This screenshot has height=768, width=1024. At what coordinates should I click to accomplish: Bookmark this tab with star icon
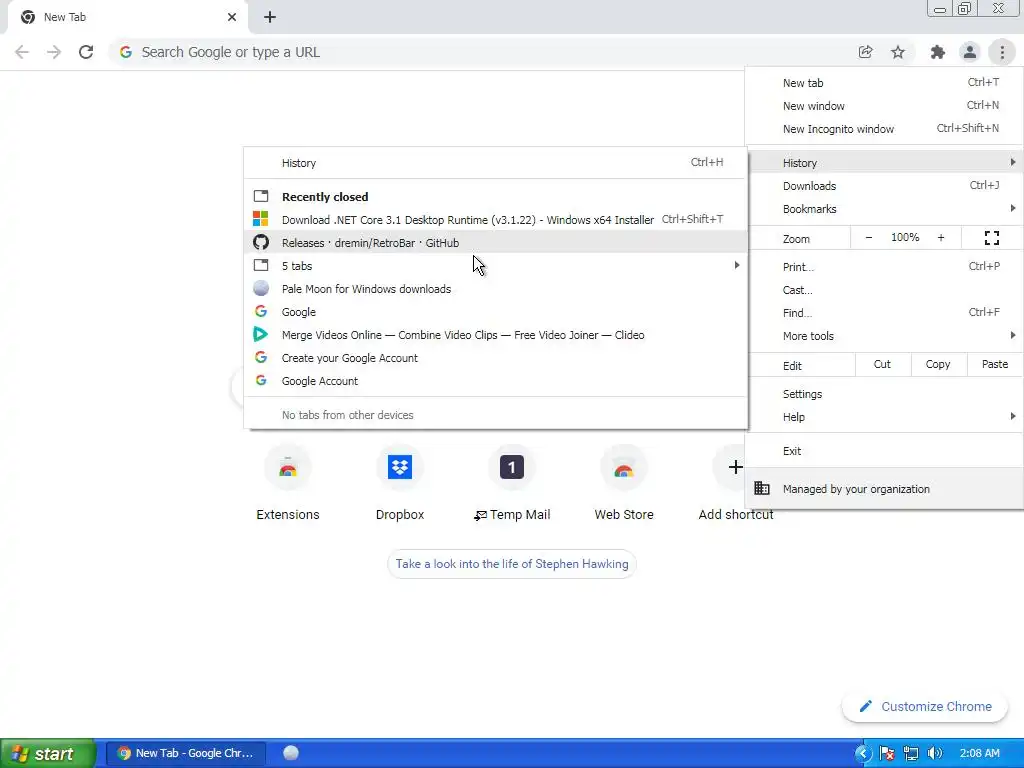pos(898,52)
